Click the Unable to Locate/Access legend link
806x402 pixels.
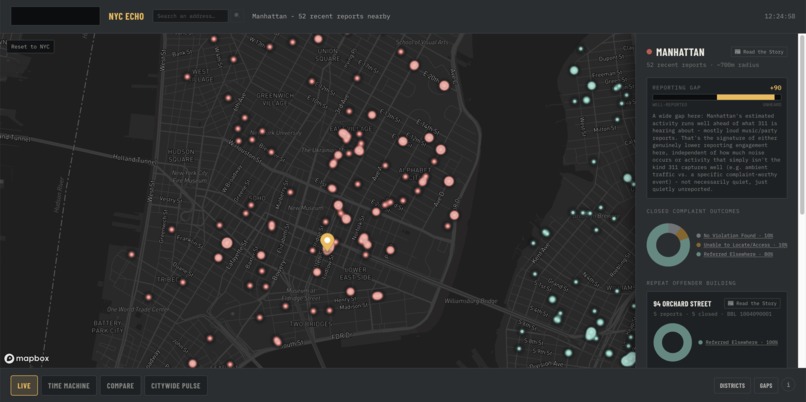point(745,245)
